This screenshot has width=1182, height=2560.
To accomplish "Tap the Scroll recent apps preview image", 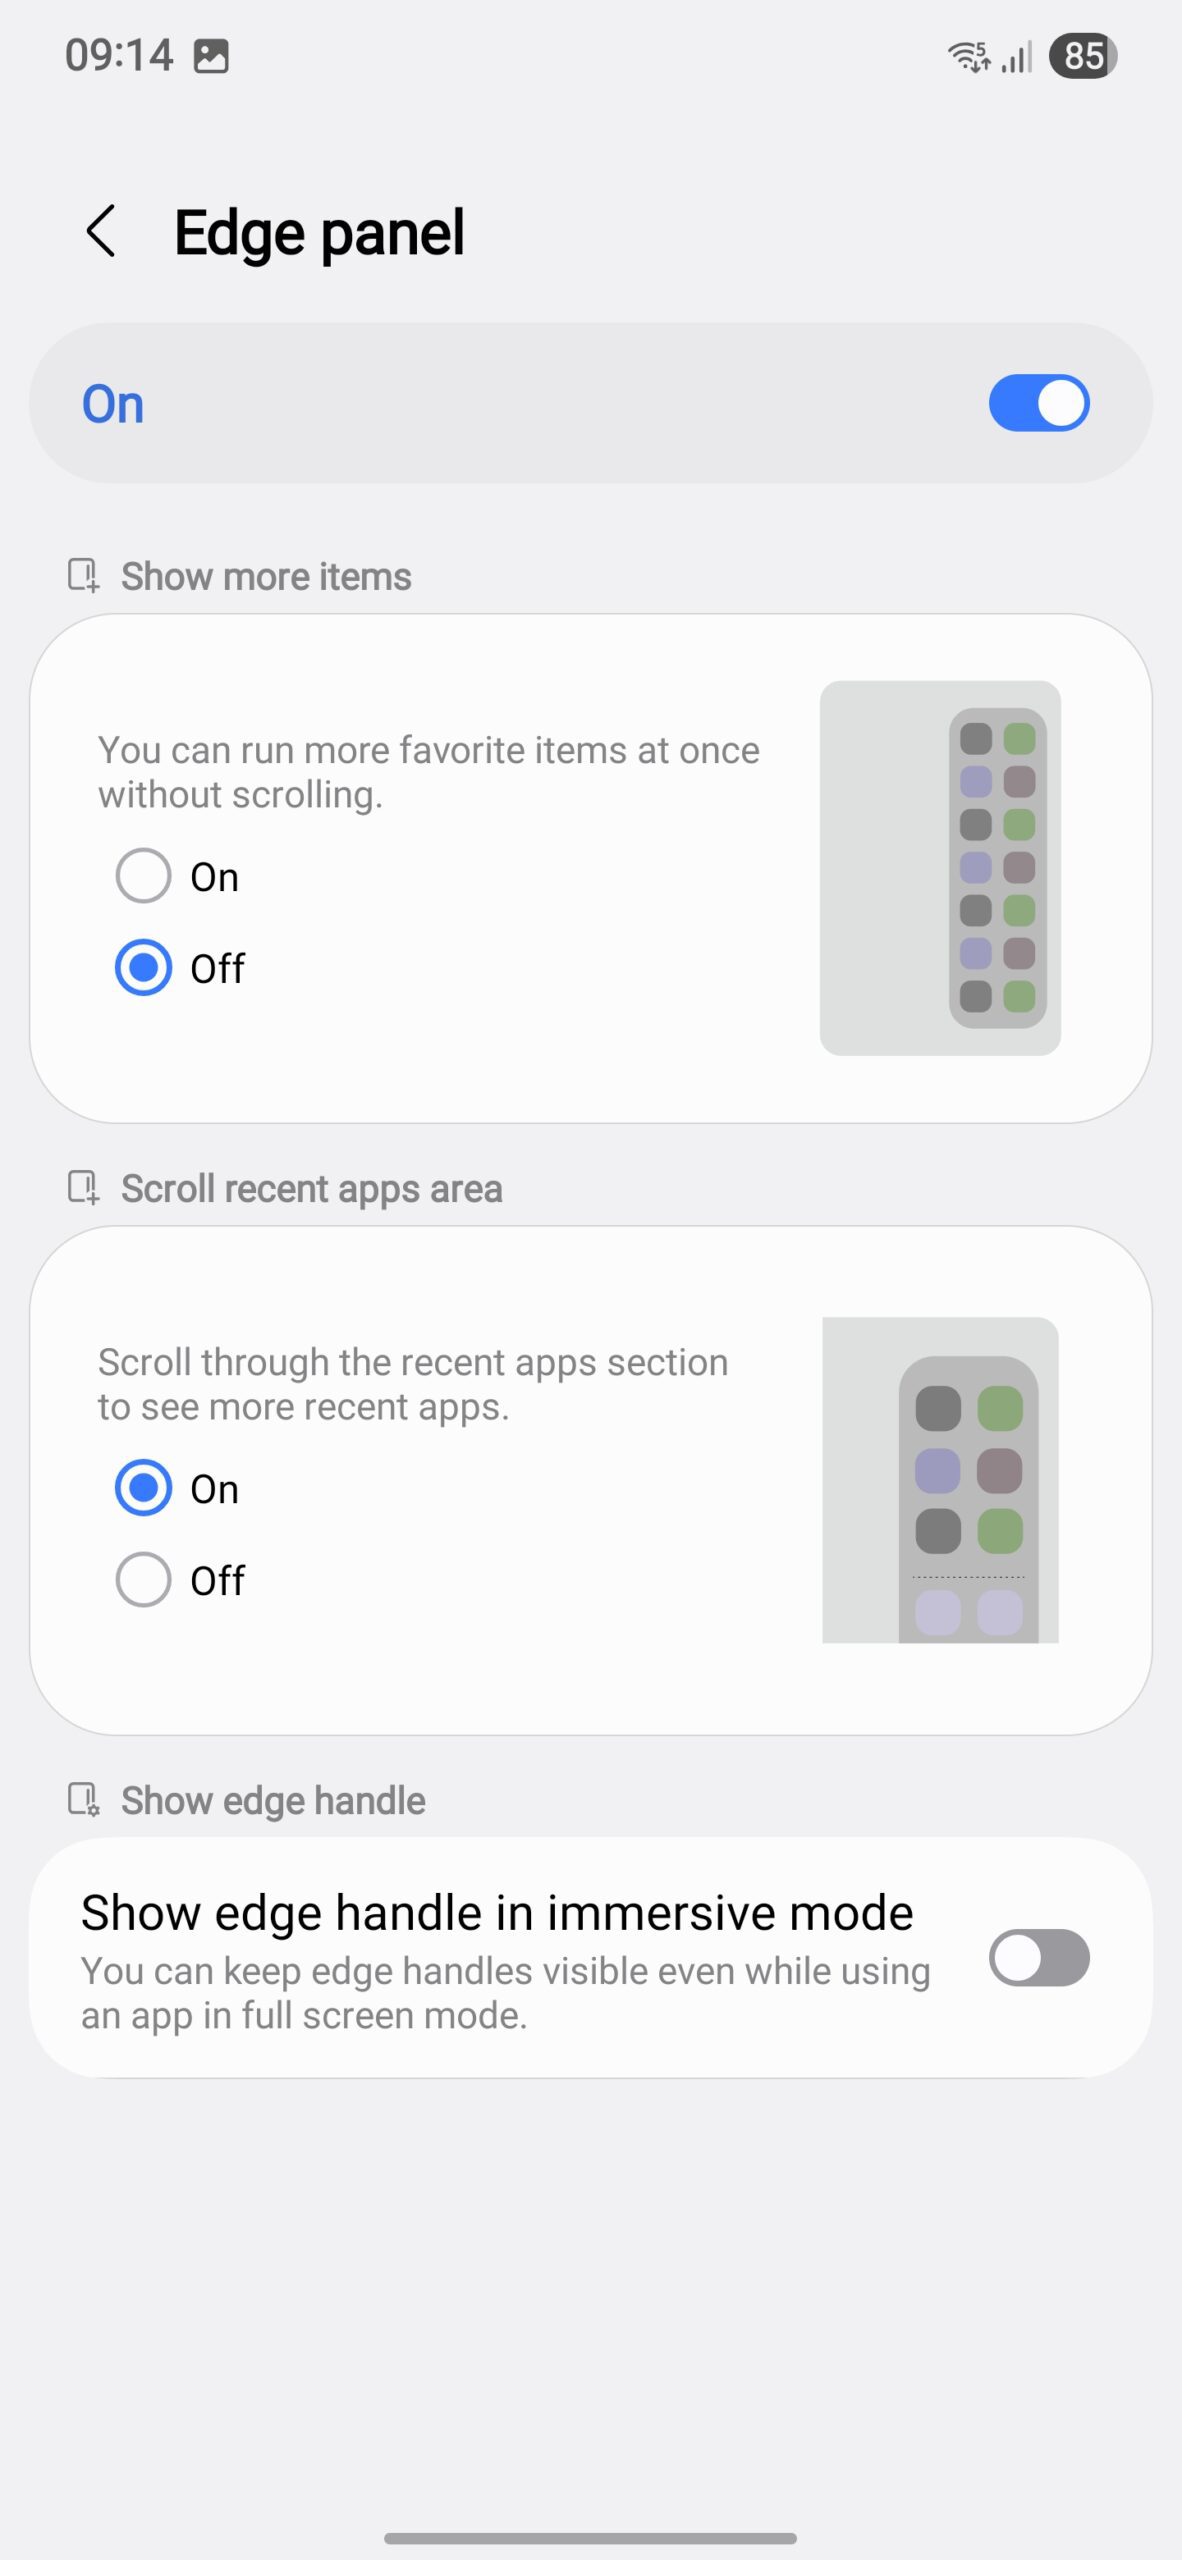I will pos(940,1479).
